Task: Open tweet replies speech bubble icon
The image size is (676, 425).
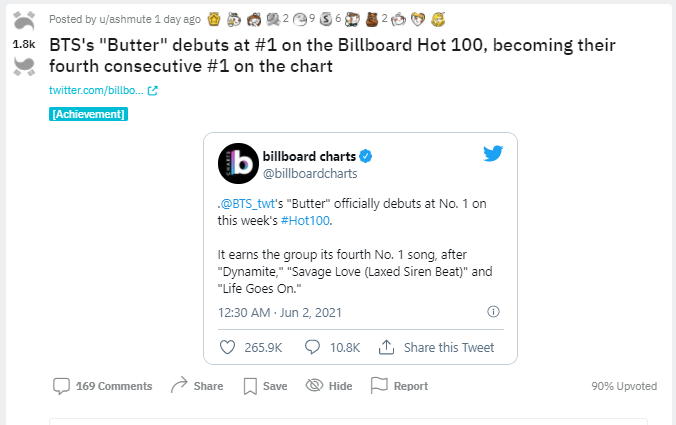Action: (x=312, y=347)
